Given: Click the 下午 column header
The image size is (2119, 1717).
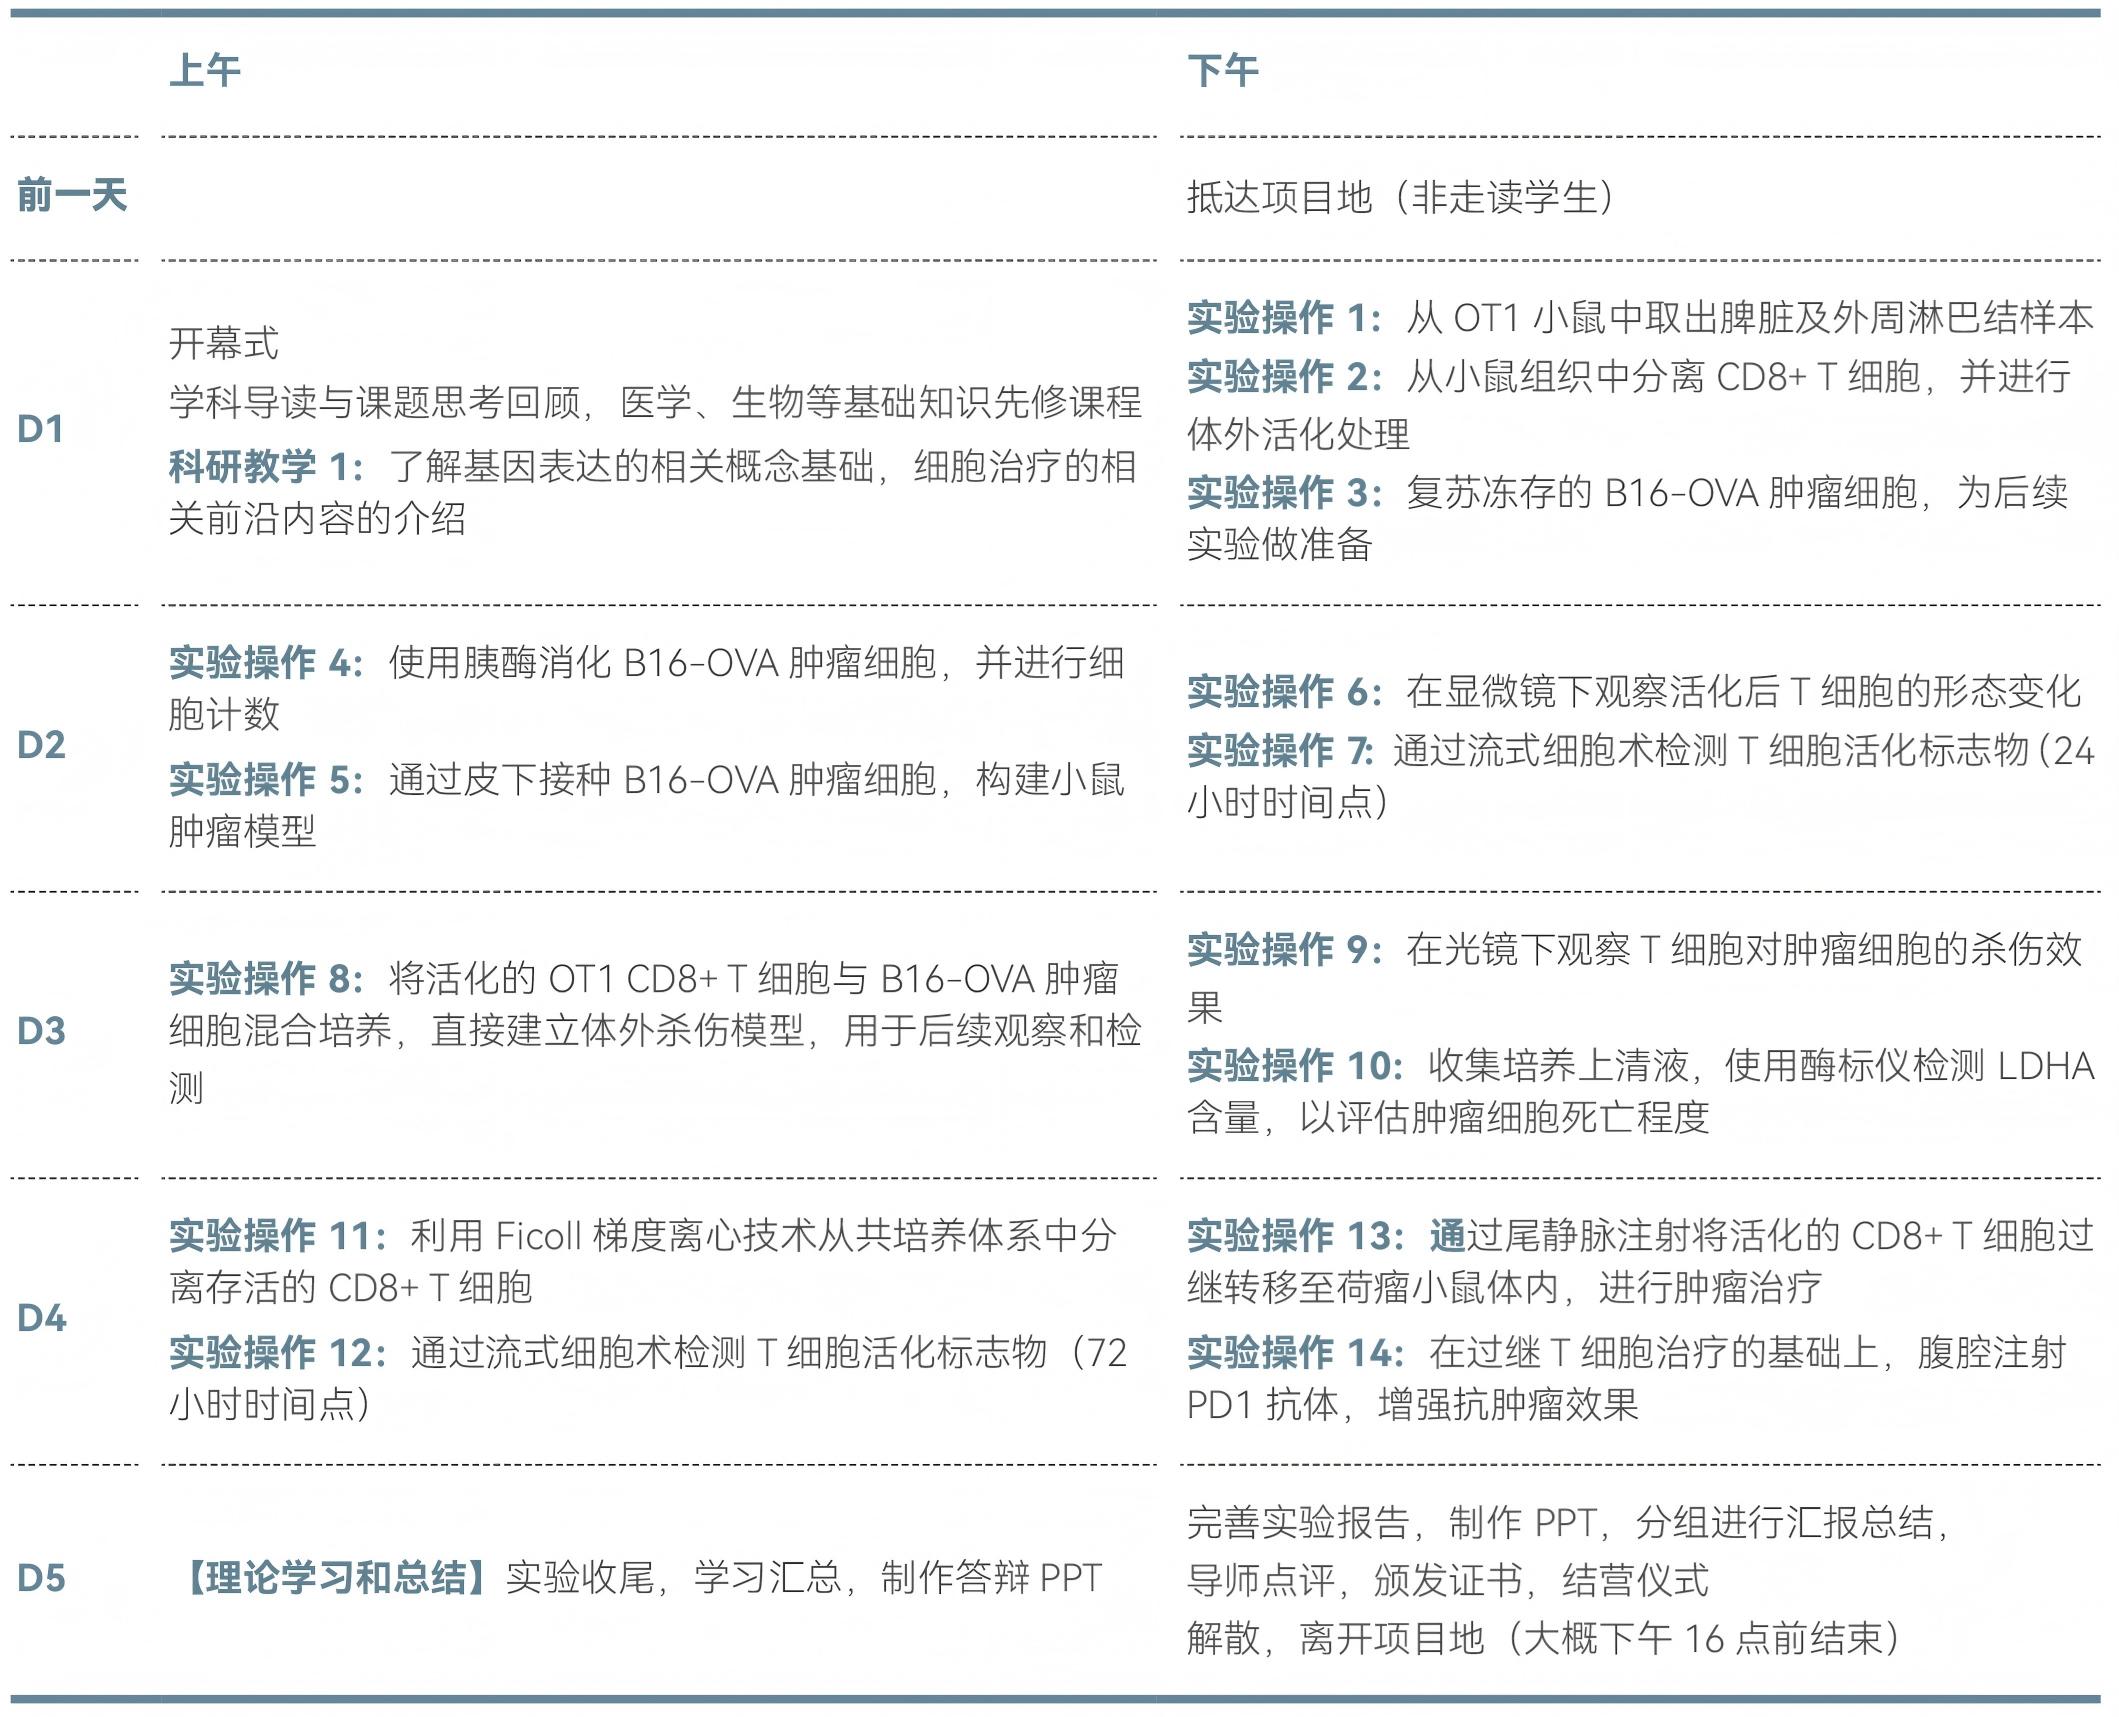Looking at the screenshot, I should [1222, 70].
